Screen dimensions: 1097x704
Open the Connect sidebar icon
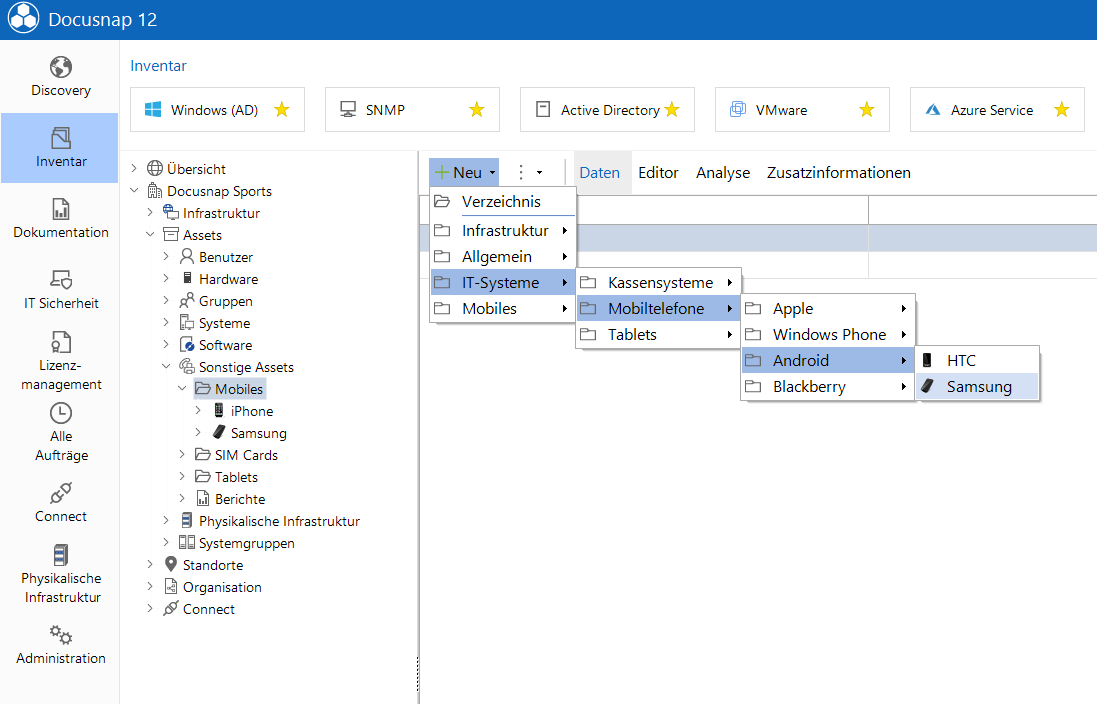(61, 493)
